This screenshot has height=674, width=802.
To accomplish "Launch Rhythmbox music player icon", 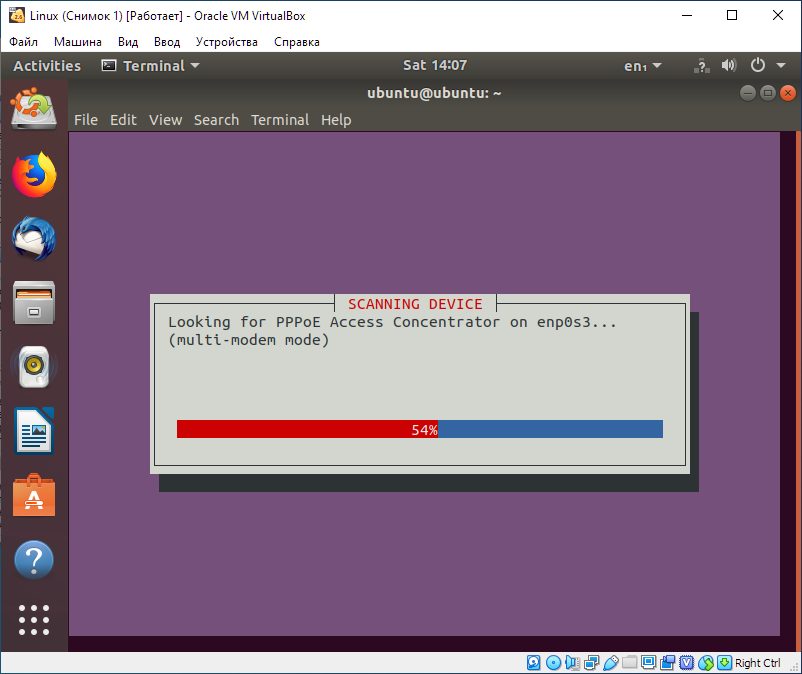I will pos(34,368).
